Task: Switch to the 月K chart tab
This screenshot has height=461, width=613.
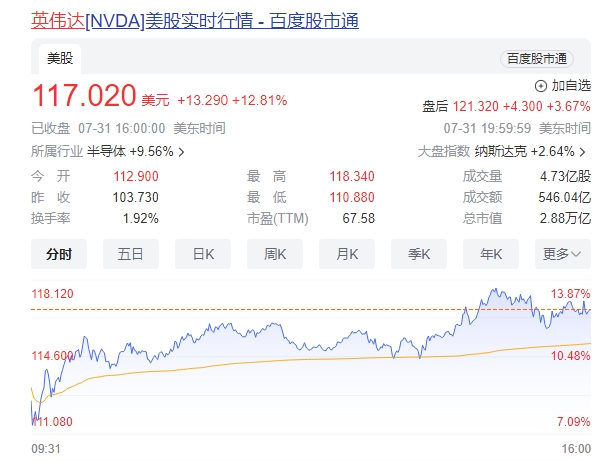Action: (x=347, y=254)
